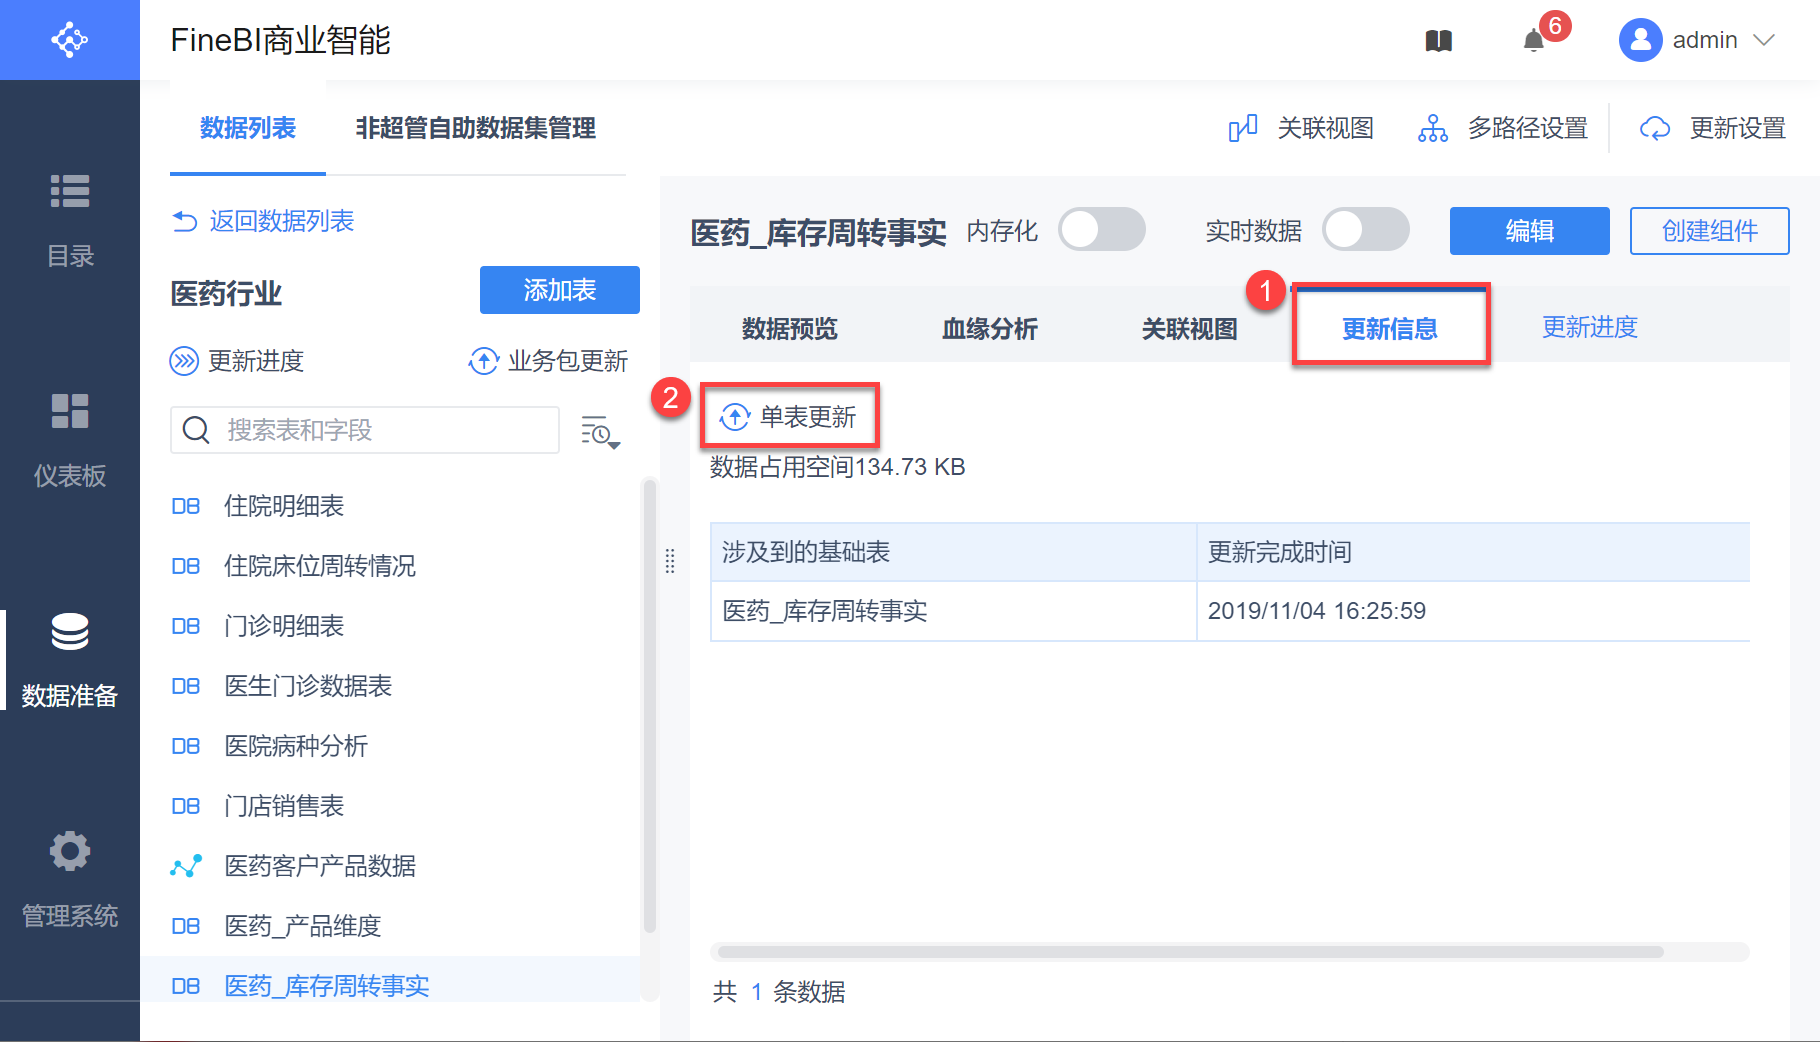Click the FineBI logo icon
This screenshot has height=1042, width=1820.
point(70,40)
